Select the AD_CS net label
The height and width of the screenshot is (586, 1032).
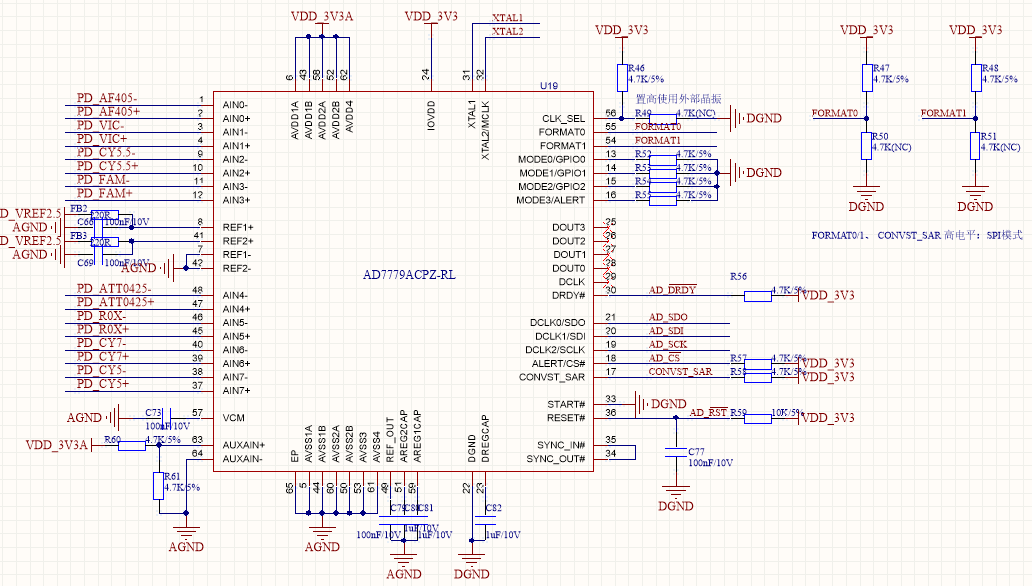tap(664, 358)
